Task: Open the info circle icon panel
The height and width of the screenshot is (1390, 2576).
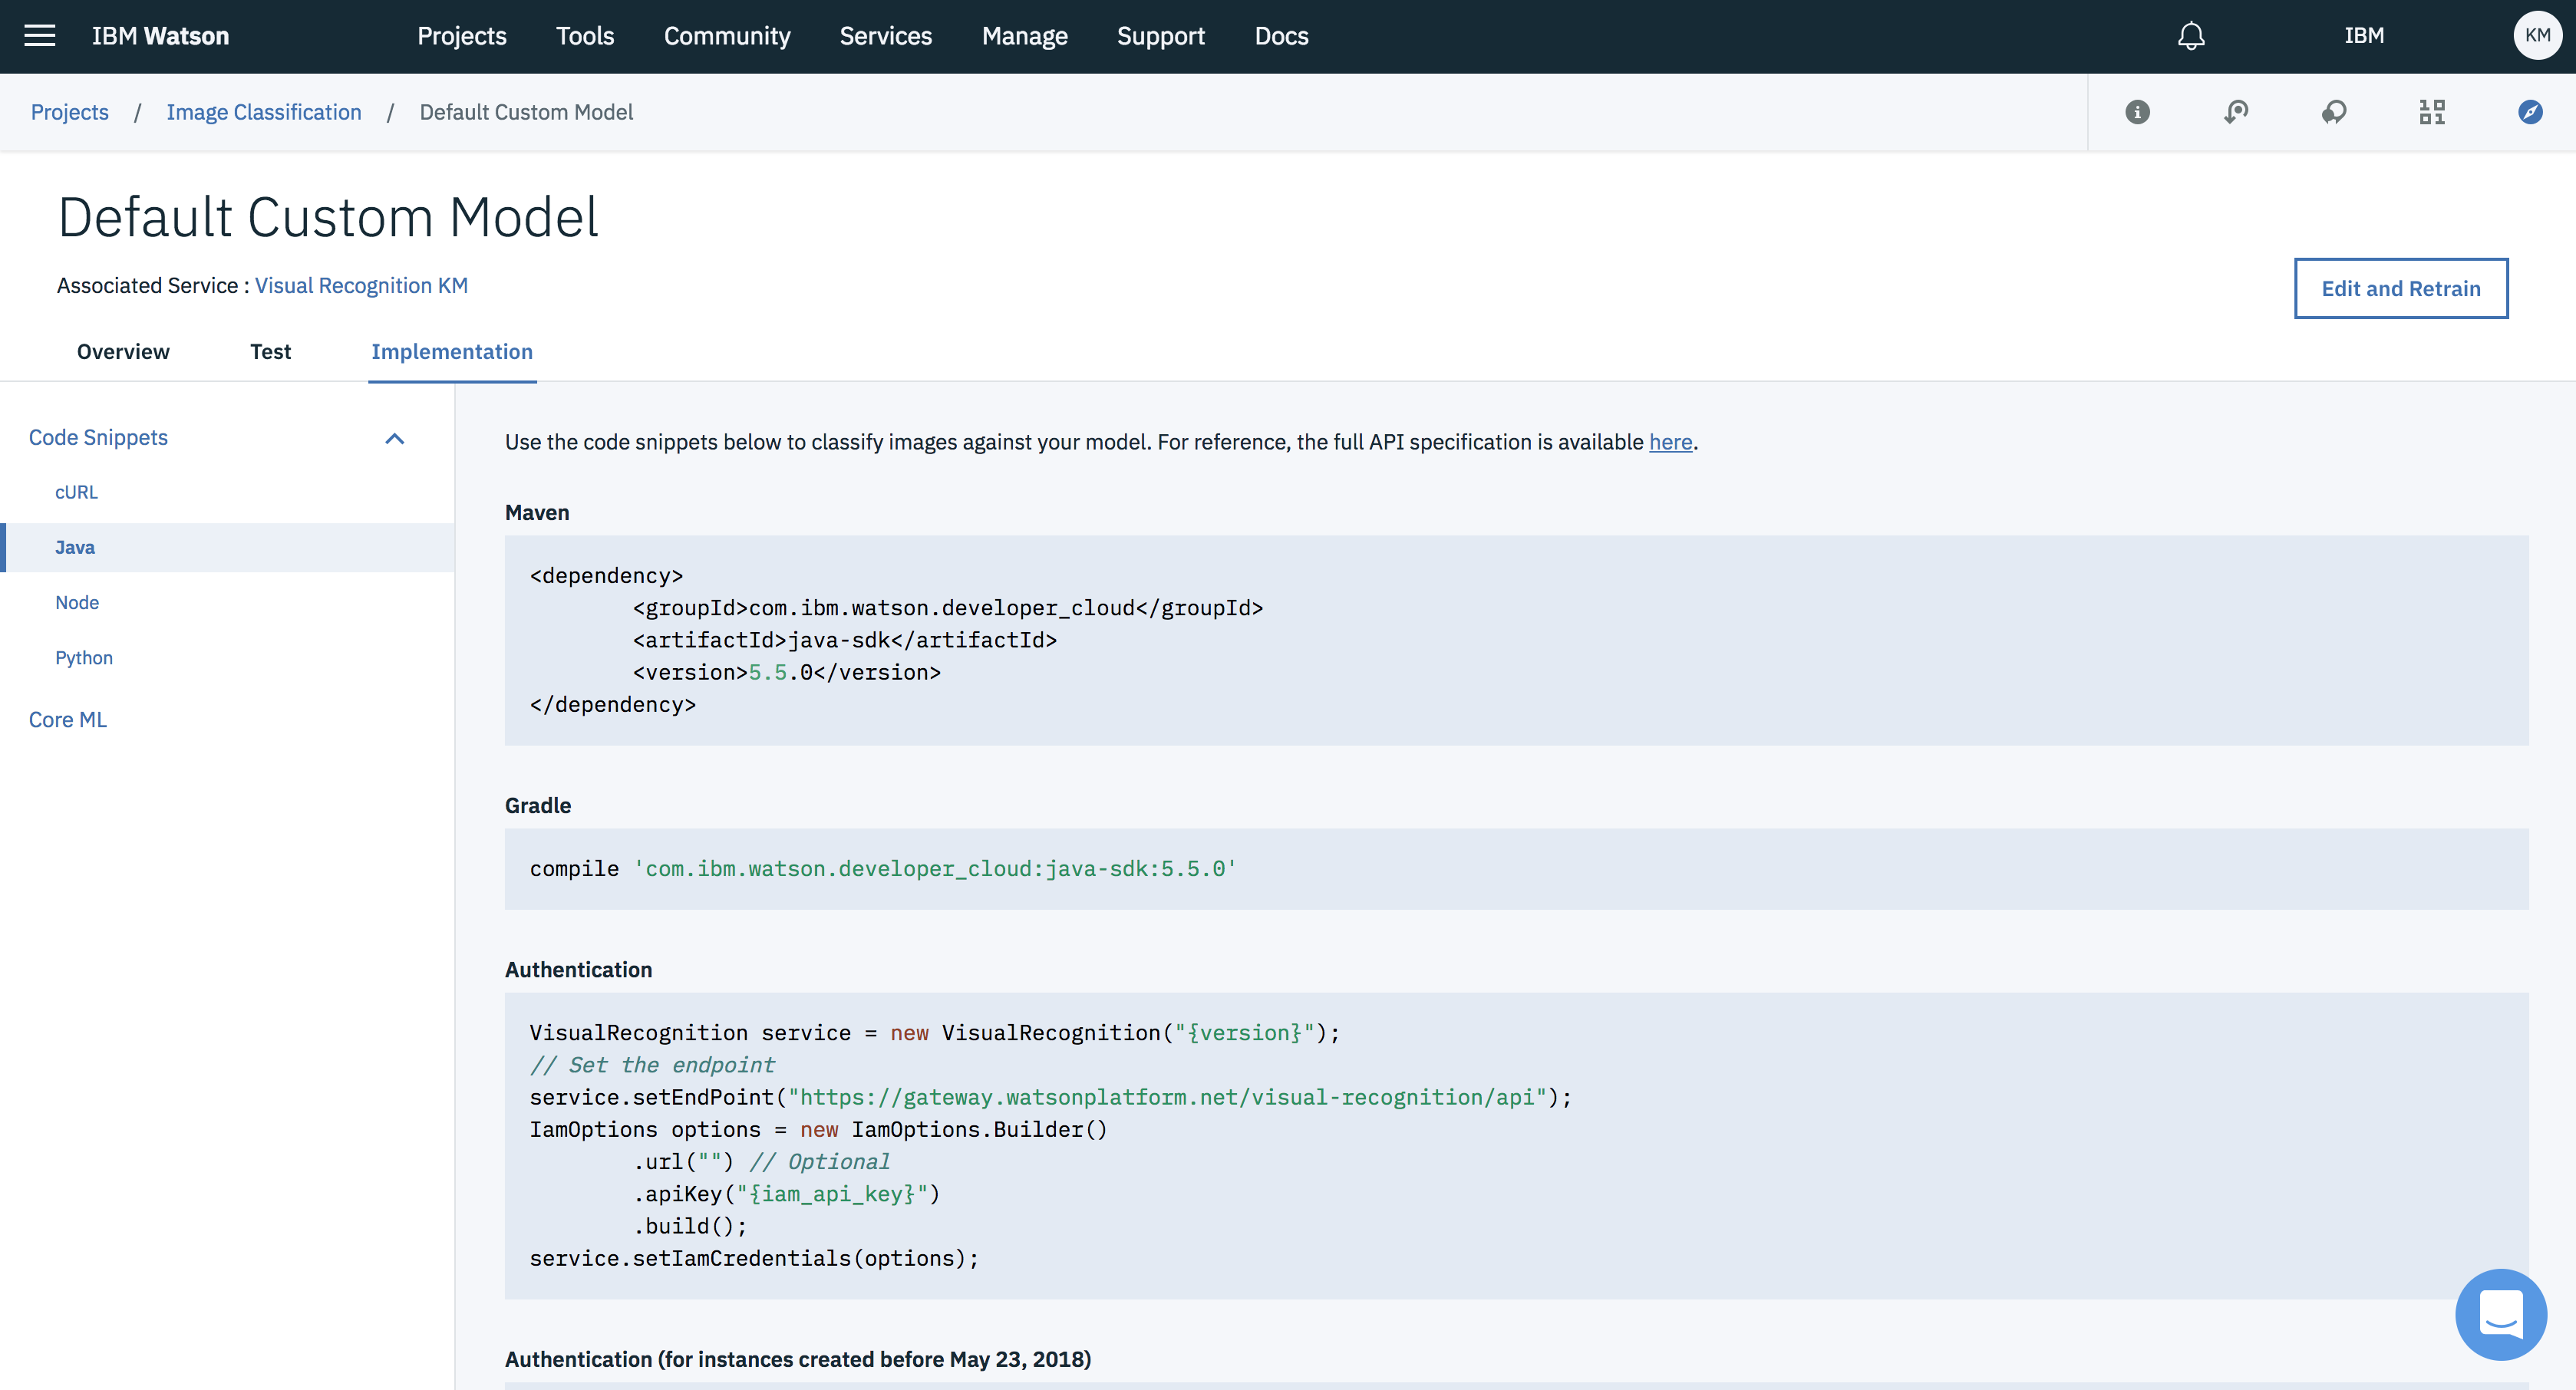Action: (x=2137, y=112)
